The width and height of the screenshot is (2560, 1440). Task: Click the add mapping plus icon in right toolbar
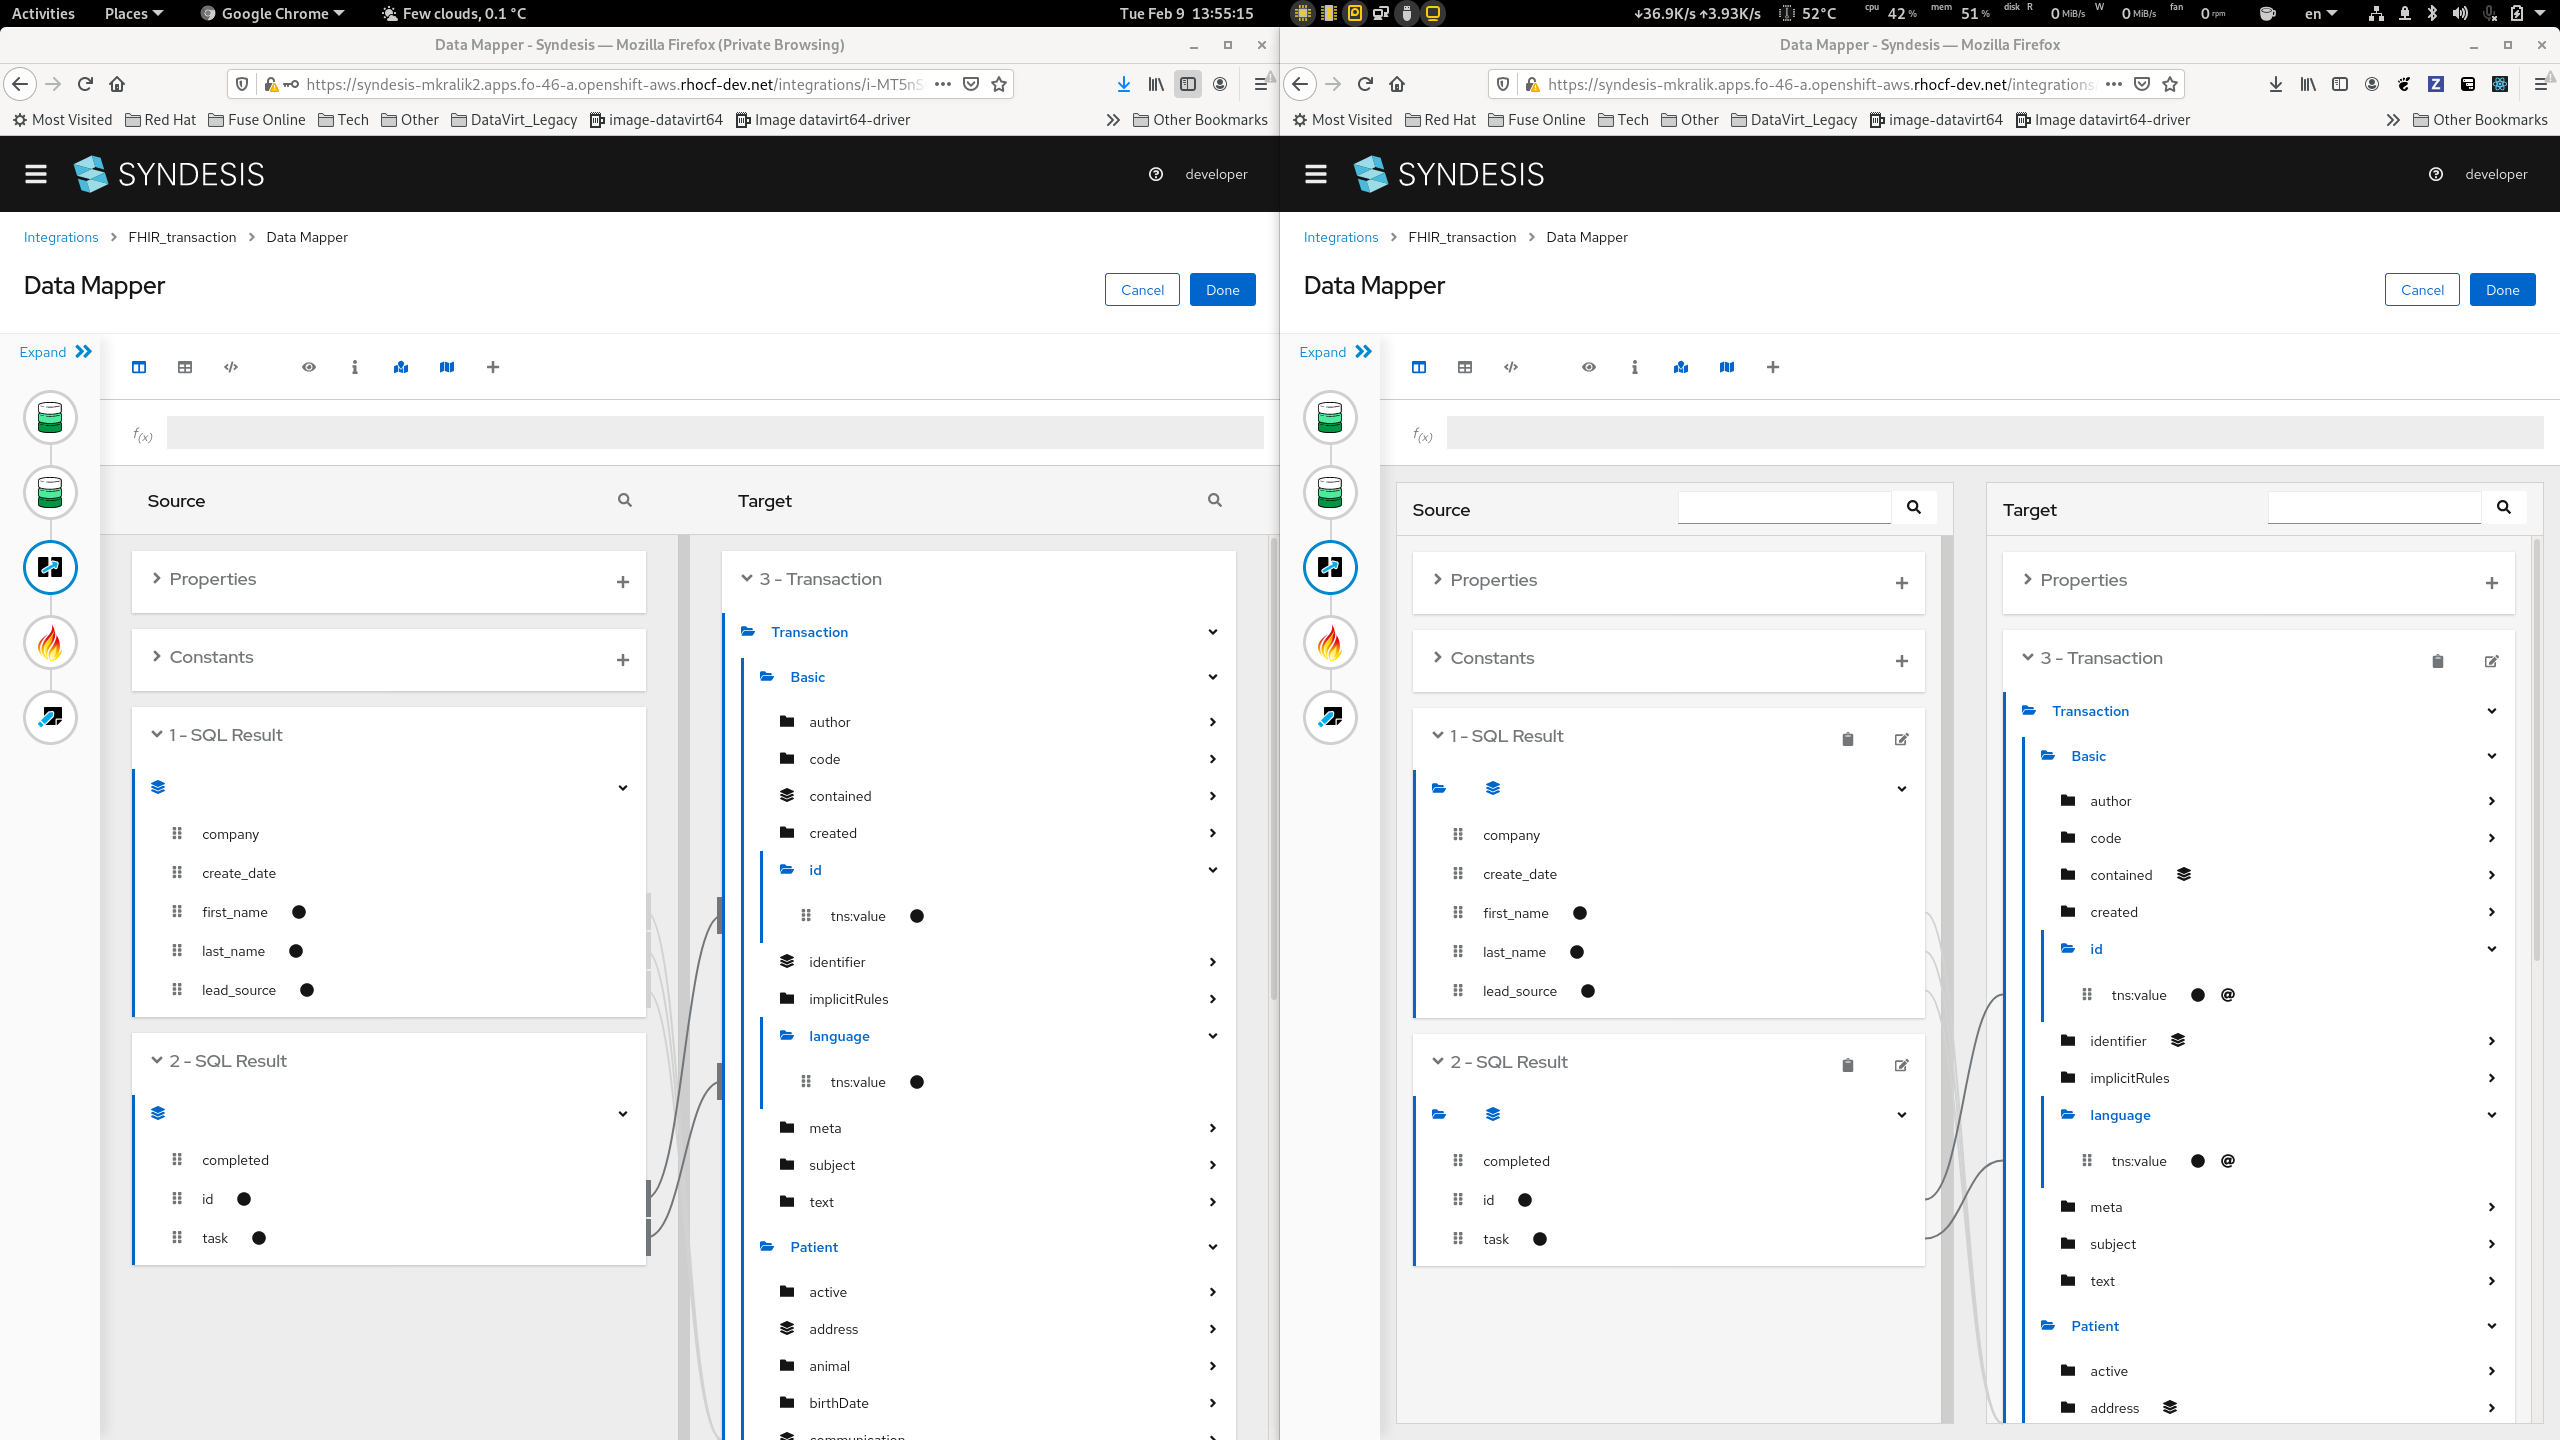pyautogui.click(x=1773, y=367)
